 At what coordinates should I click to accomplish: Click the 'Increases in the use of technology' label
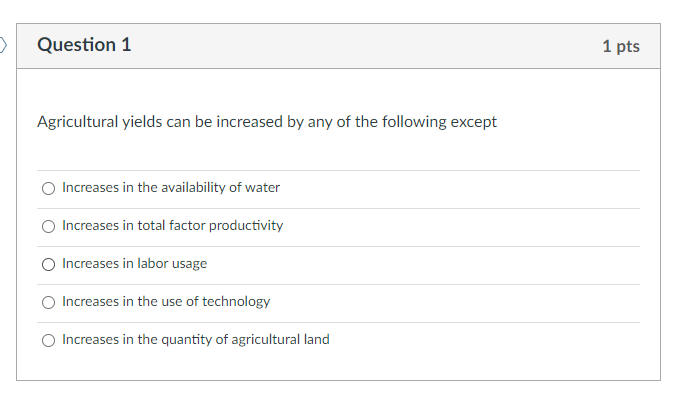pos(166,301)
